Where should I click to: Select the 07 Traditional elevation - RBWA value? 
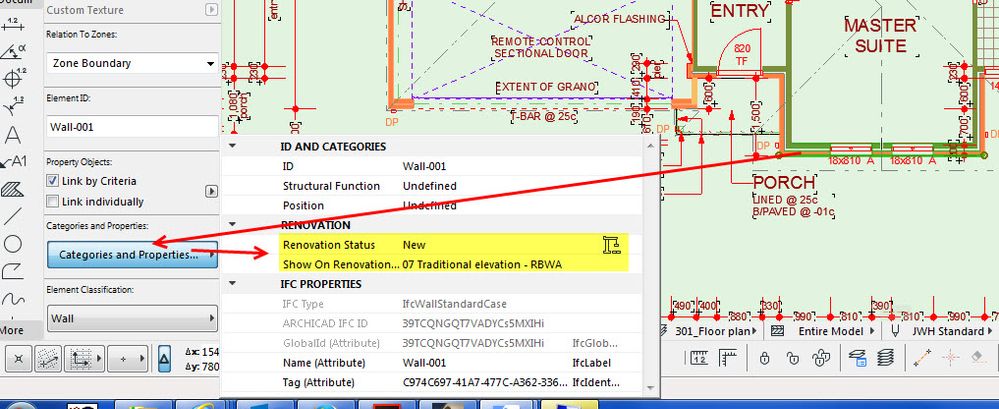[x=482, y=264]
